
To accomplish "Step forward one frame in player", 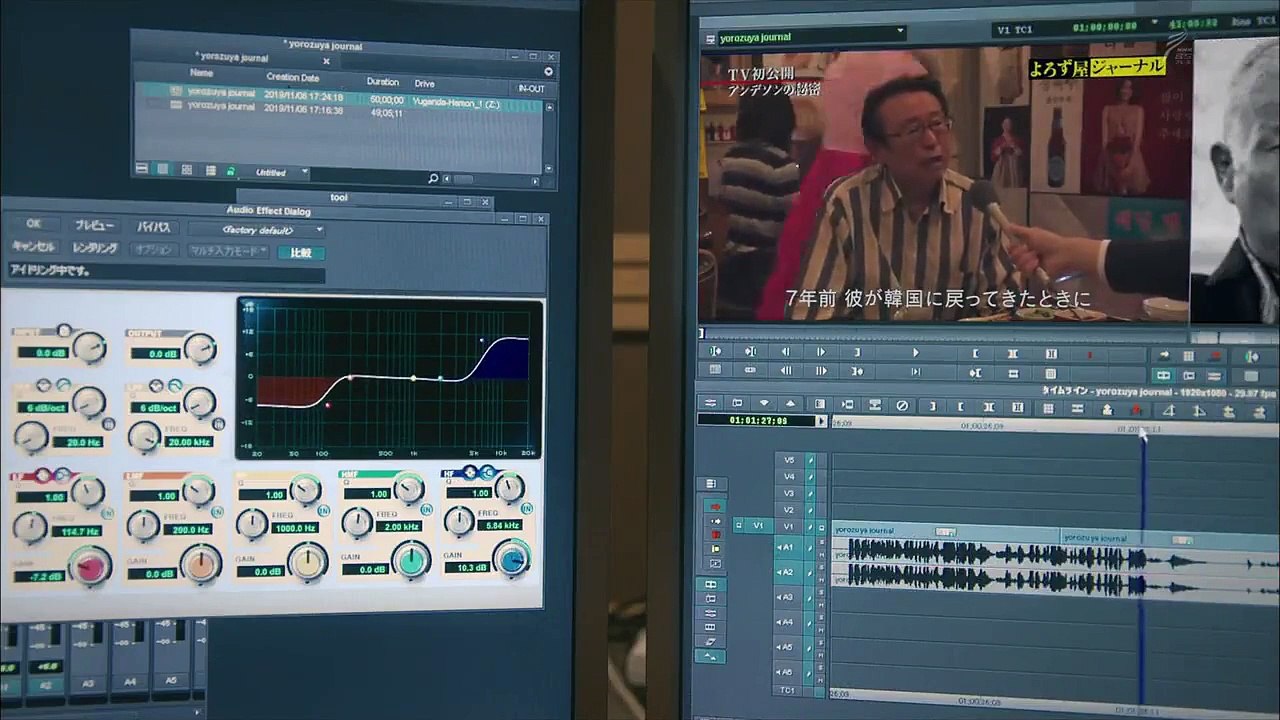I will (x=821, y=352).
